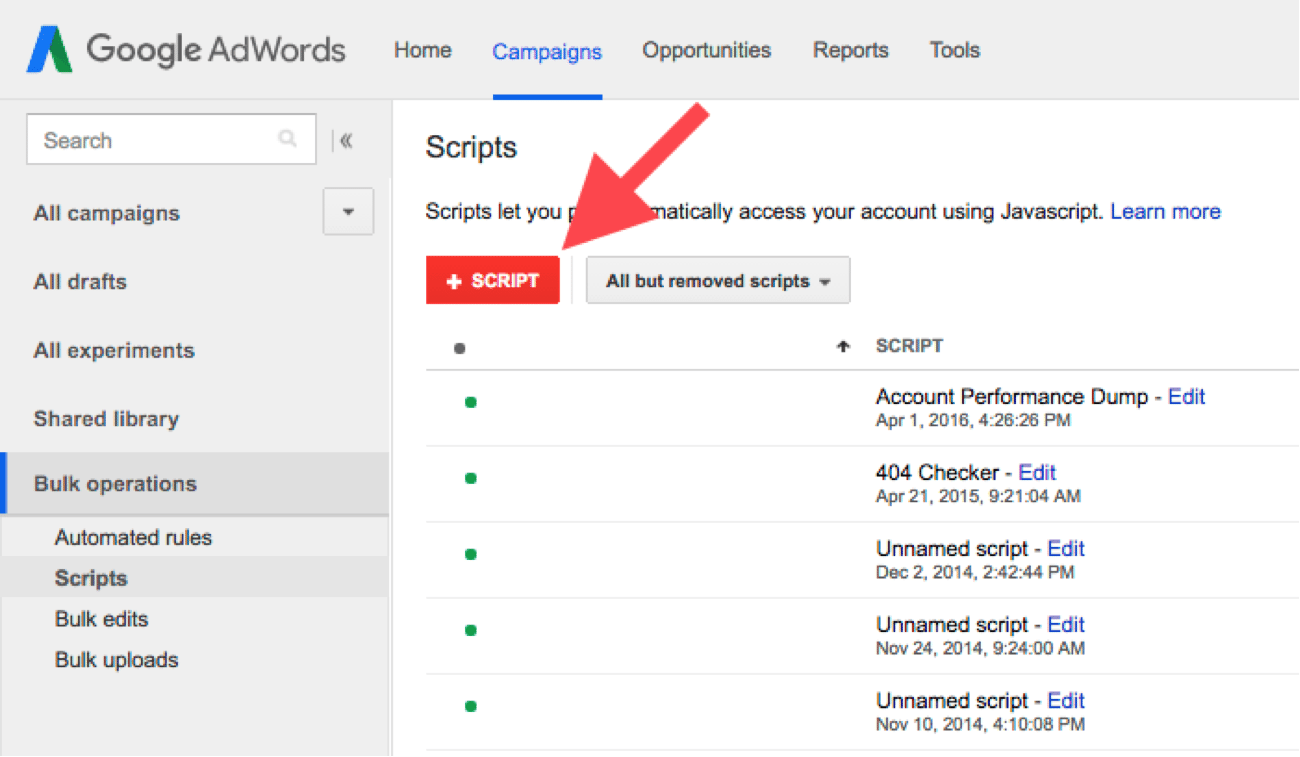The width and height of the screenshot is (1300, 757).
Task: Select Bulk operations in the sidebar
Action: [195, 484]
